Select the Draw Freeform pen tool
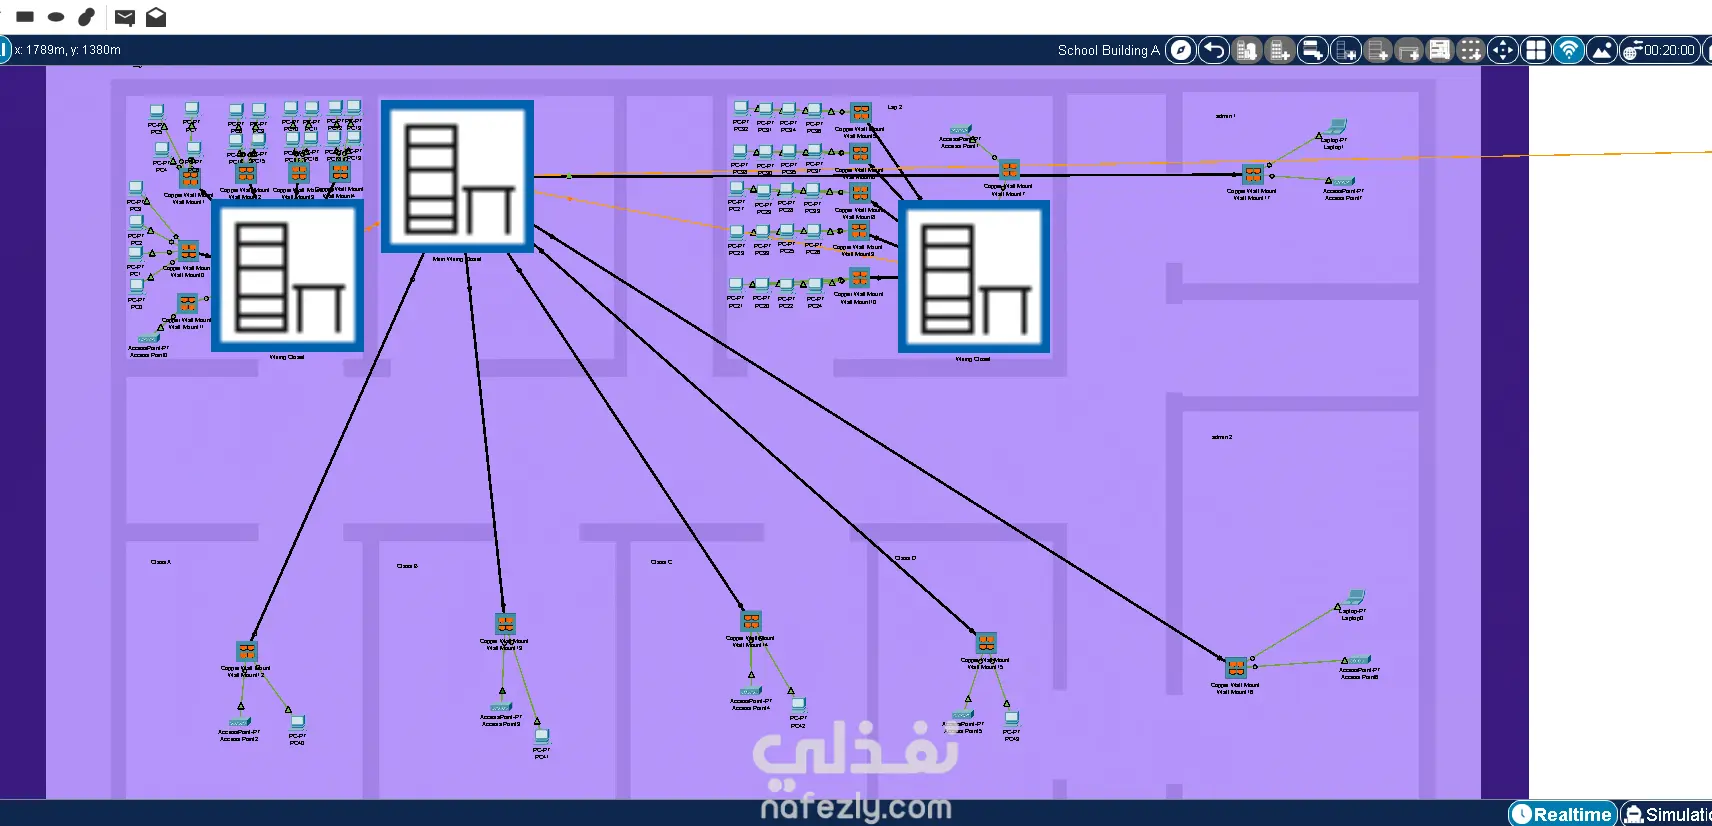The width and height of the screenshot is (1712, 826). [87, 17]
